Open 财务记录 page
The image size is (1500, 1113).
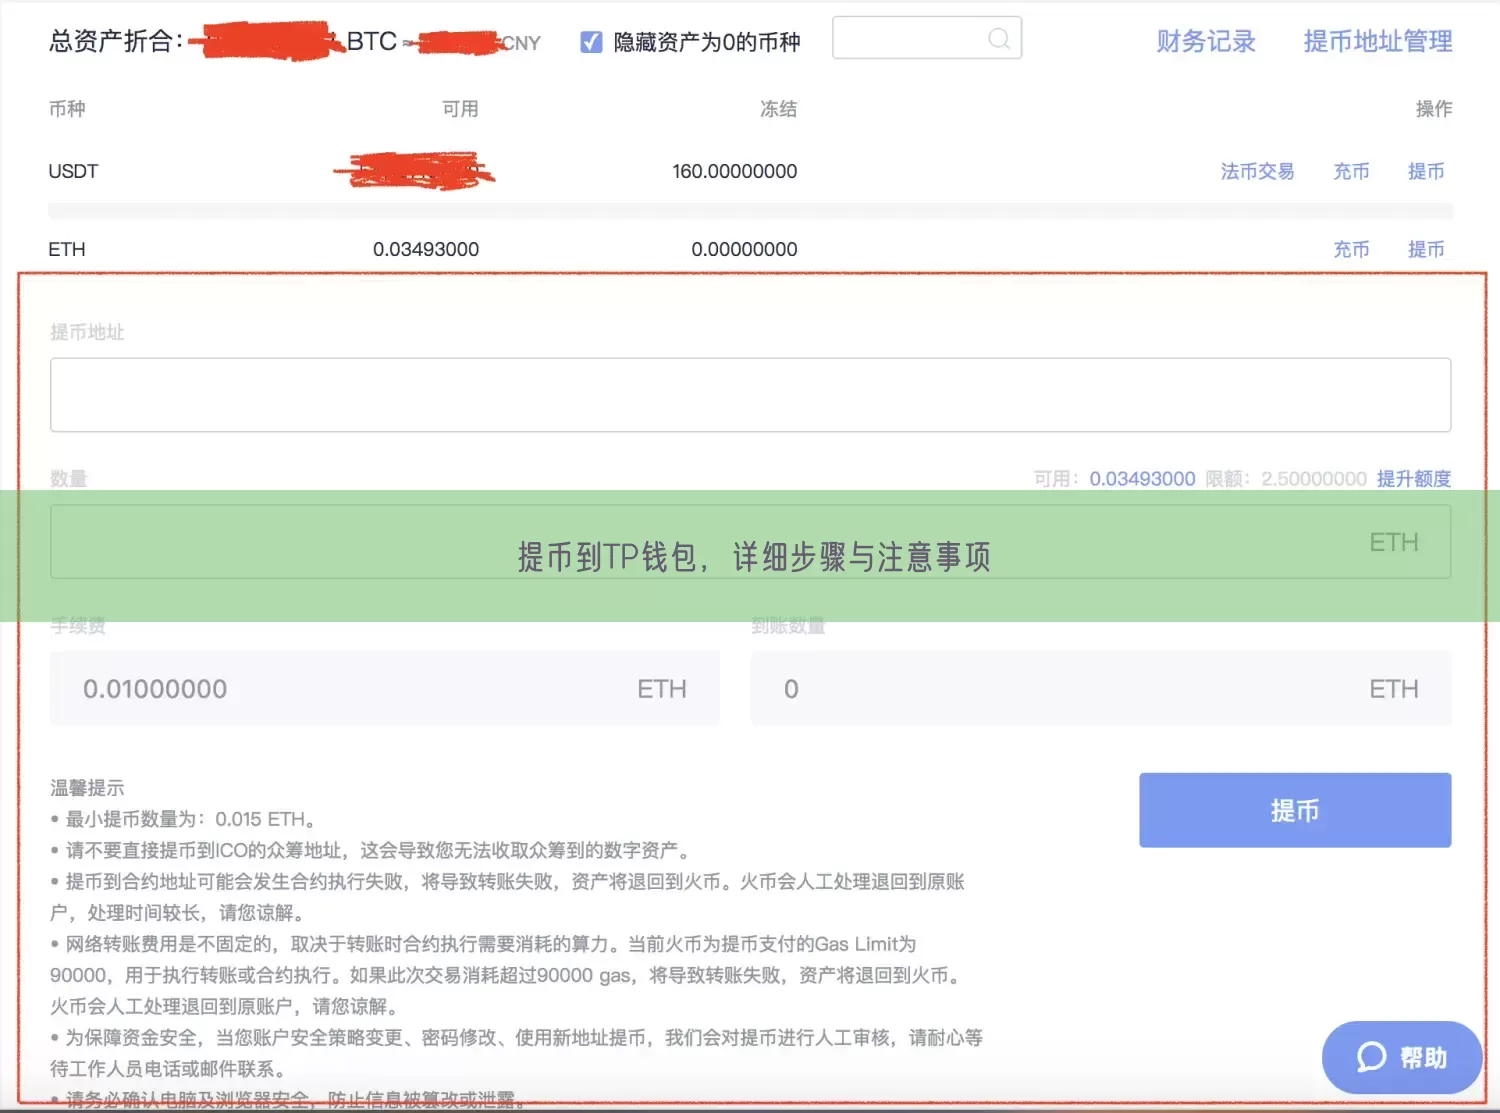[1206, 41]
